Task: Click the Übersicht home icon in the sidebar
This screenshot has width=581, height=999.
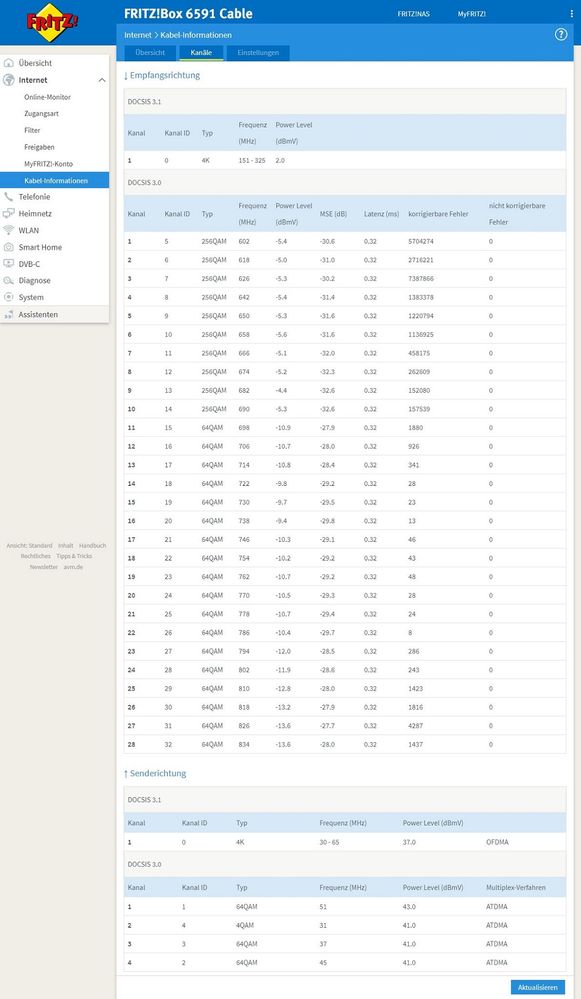Action: tap(9, 63)
